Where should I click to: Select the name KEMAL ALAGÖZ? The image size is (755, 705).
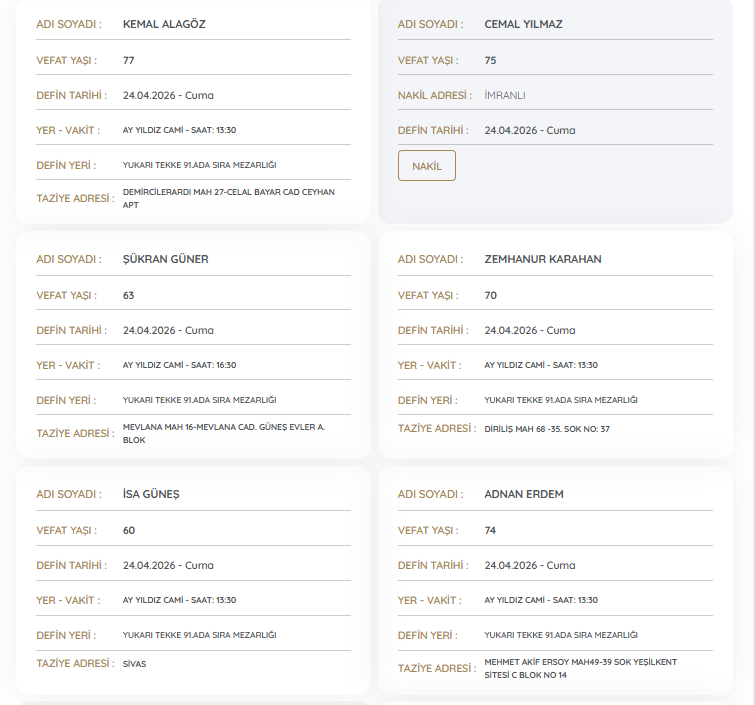pyautogui.click(x=164, y=24)
